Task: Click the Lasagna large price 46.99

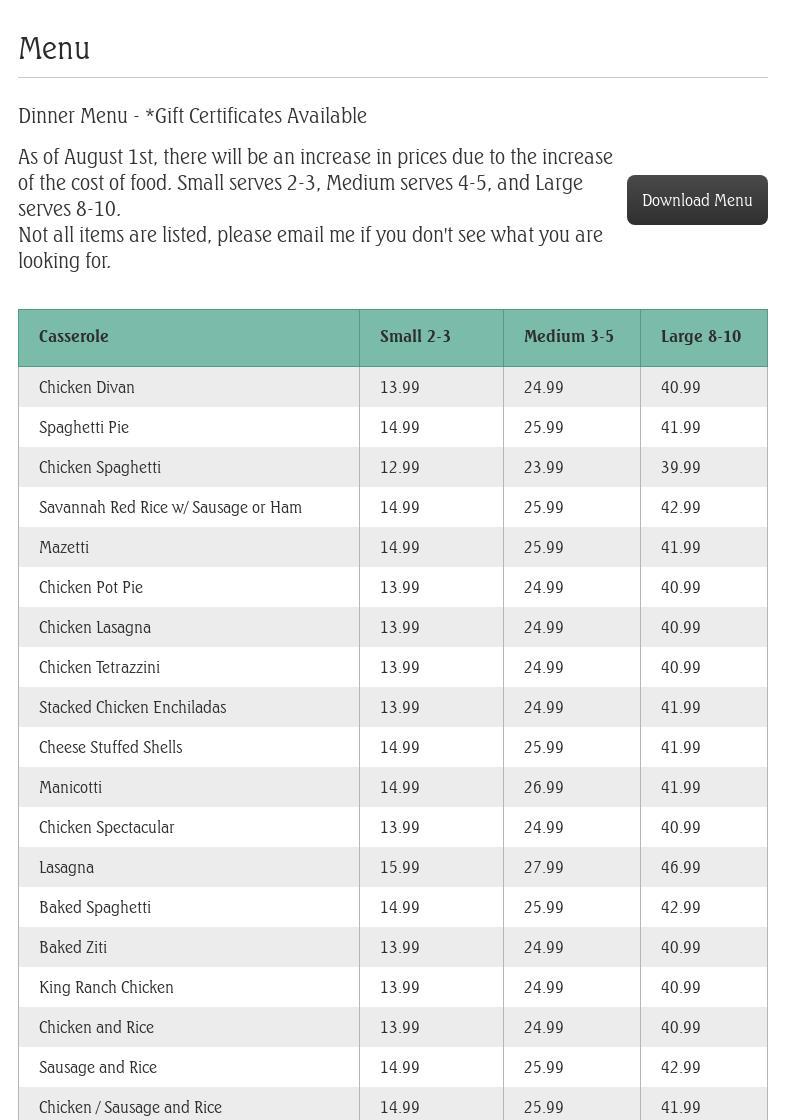Action: click(x=681, y=868)
